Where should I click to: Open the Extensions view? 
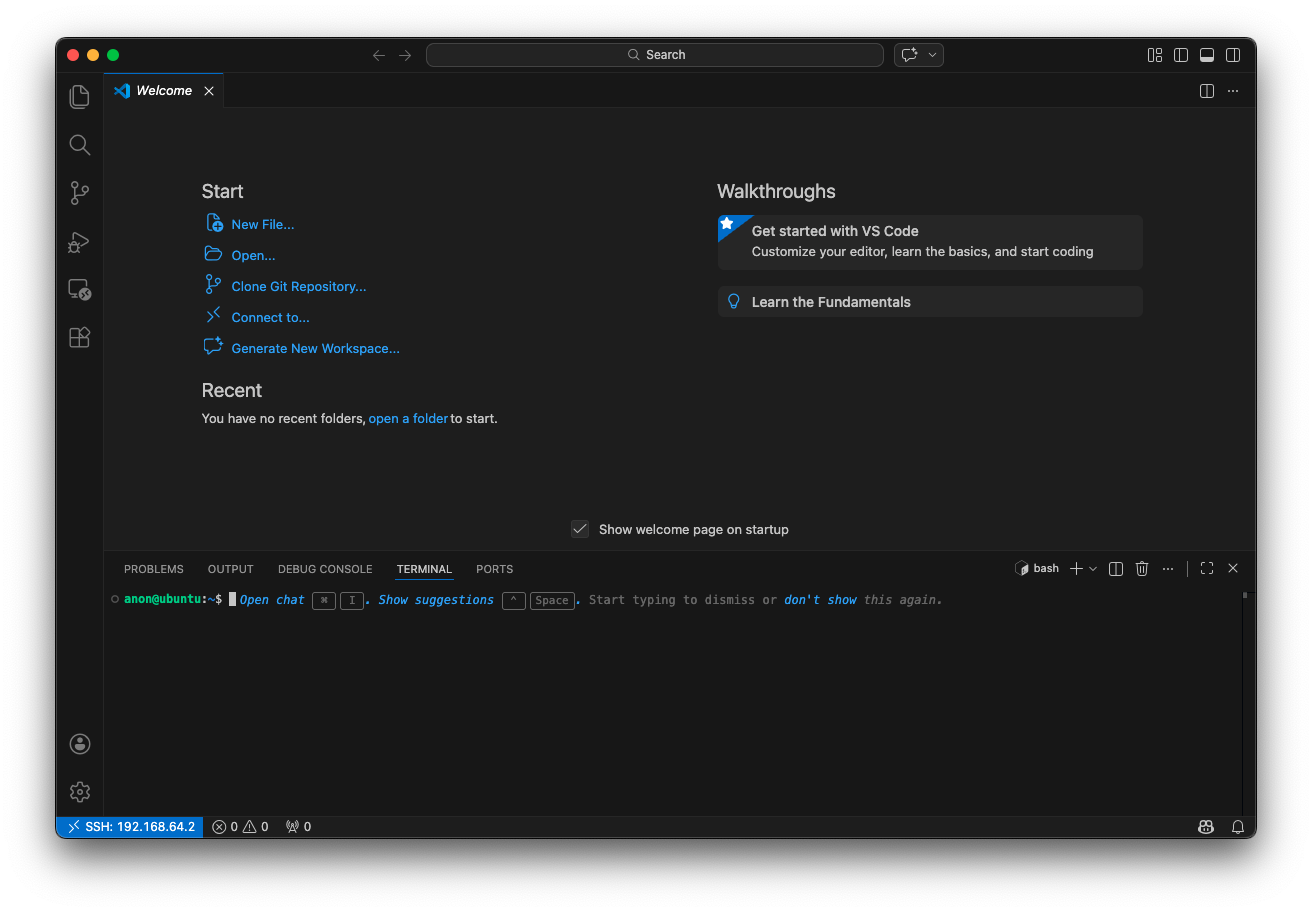[x=80, y=338]
